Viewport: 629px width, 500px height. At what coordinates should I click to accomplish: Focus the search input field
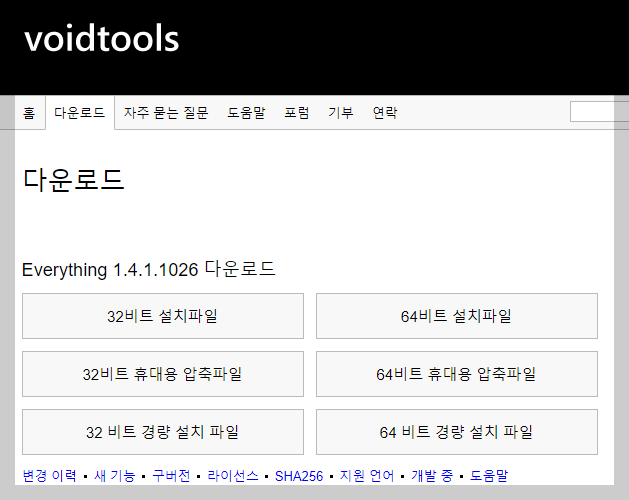[x=599, y=112]
